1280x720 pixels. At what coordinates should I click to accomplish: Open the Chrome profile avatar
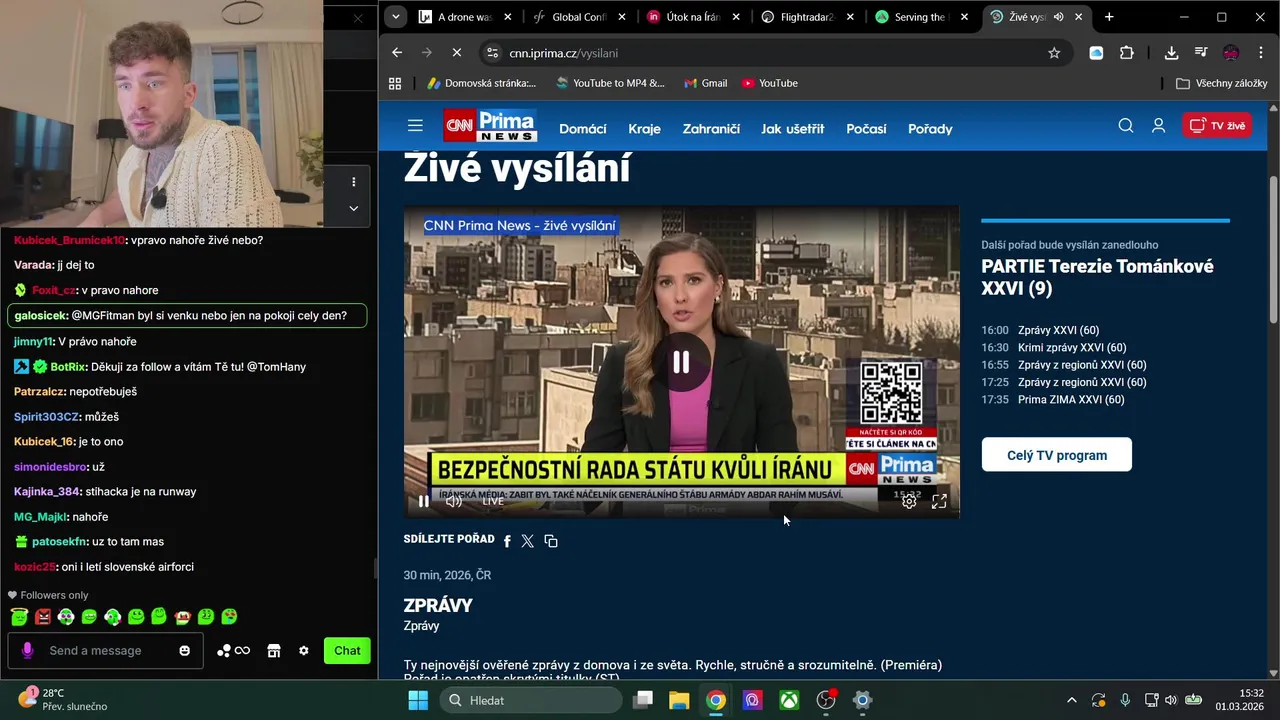[1231, 53]
